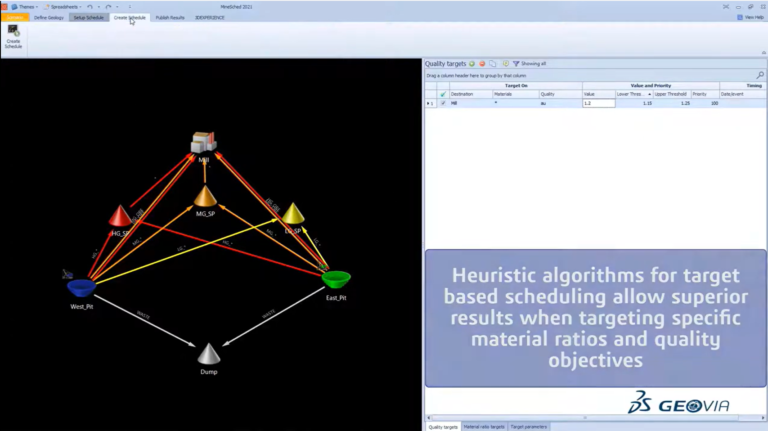
Task: Expand row 1 indicator arrow in targets grid
Action: [428, 103]
